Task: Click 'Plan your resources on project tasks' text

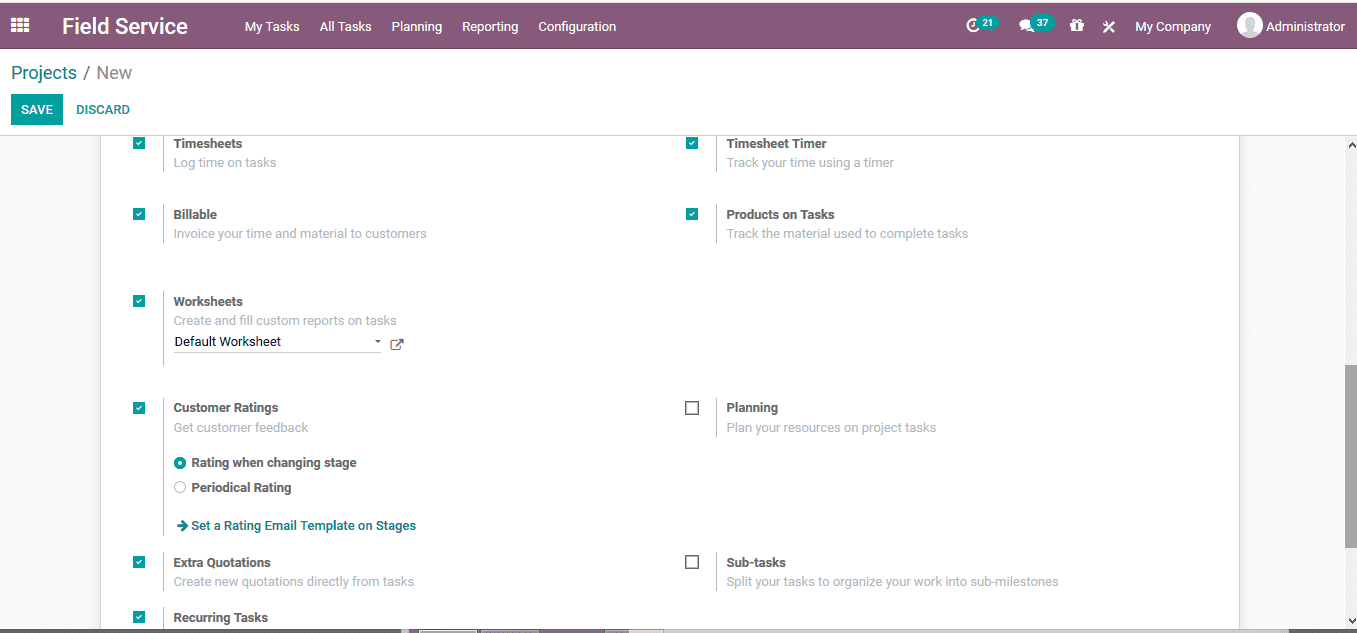Action: 831,428
